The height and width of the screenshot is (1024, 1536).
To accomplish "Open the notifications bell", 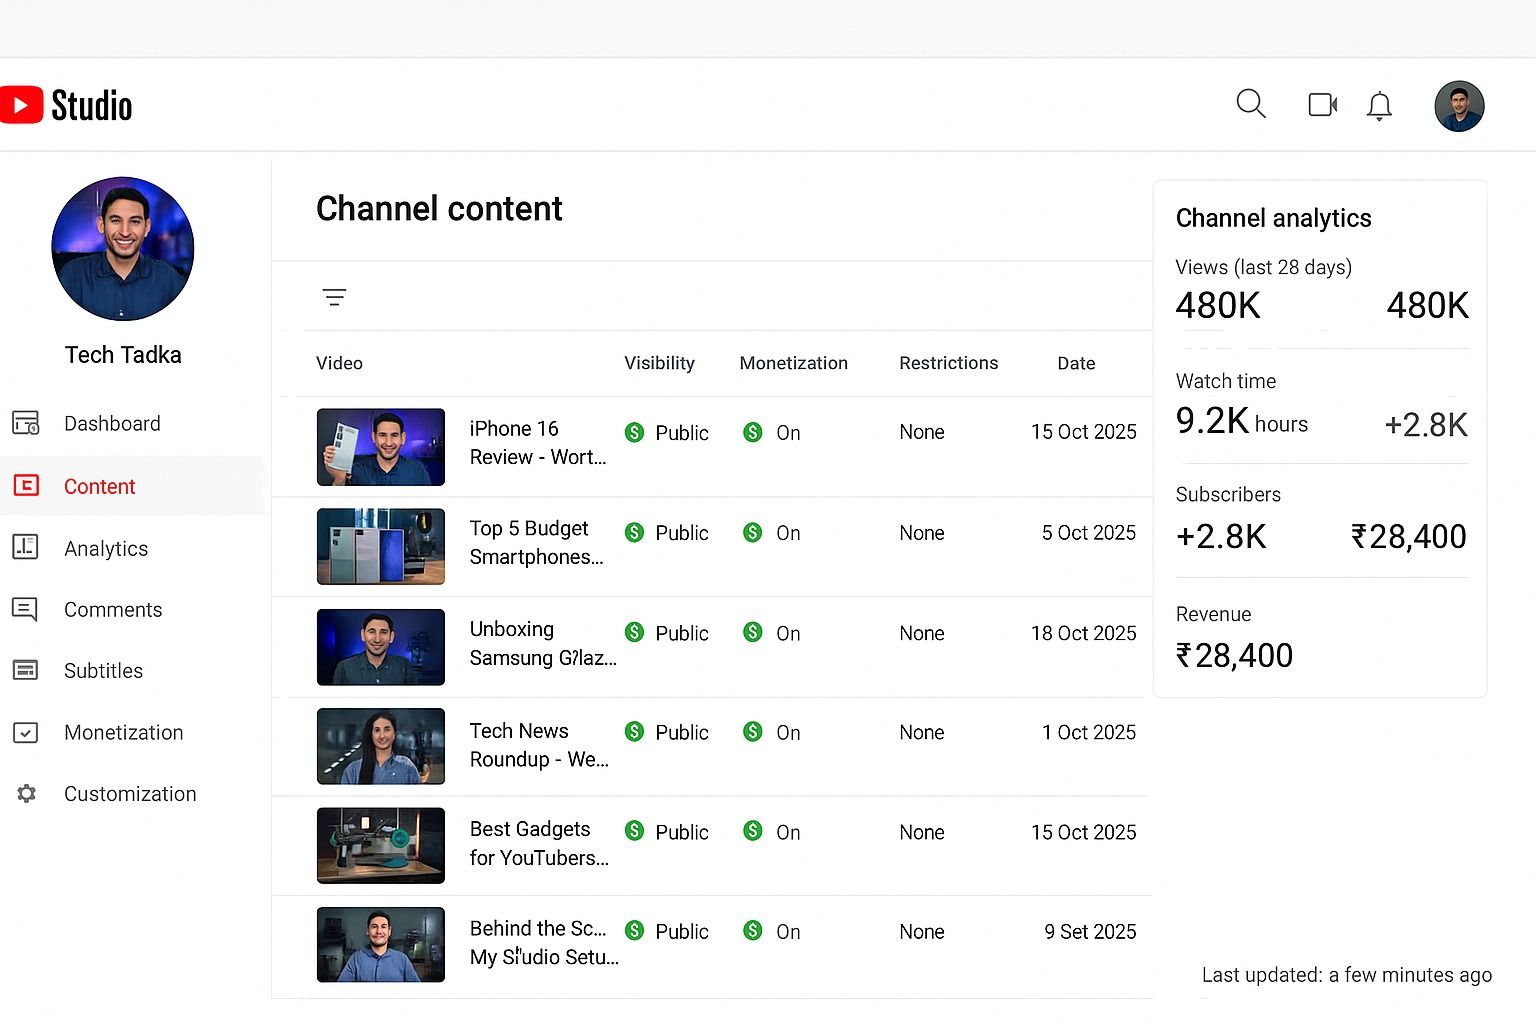I will (x=1379, y=105).
